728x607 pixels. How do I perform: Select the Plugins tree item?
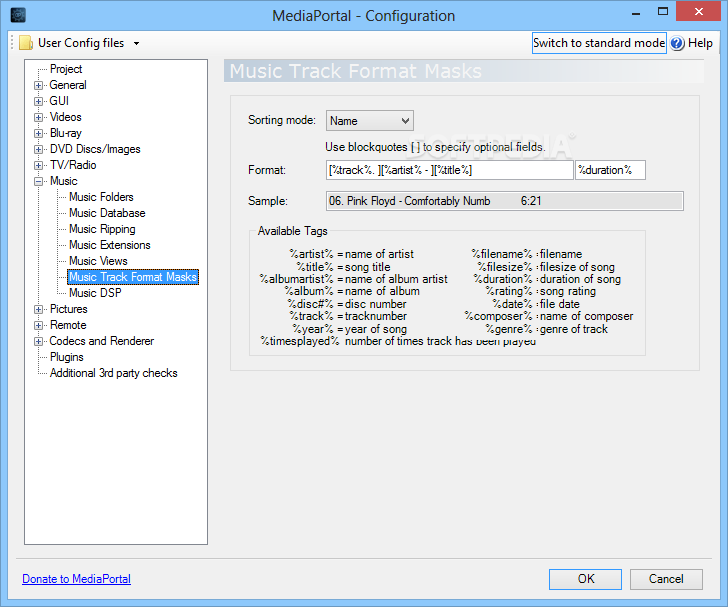(x=67, y=357)
